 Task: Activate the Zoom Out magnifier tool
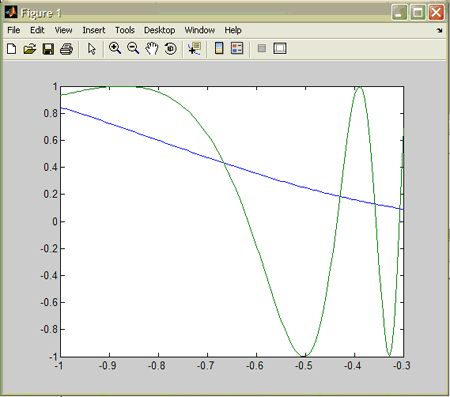point(133,49)
